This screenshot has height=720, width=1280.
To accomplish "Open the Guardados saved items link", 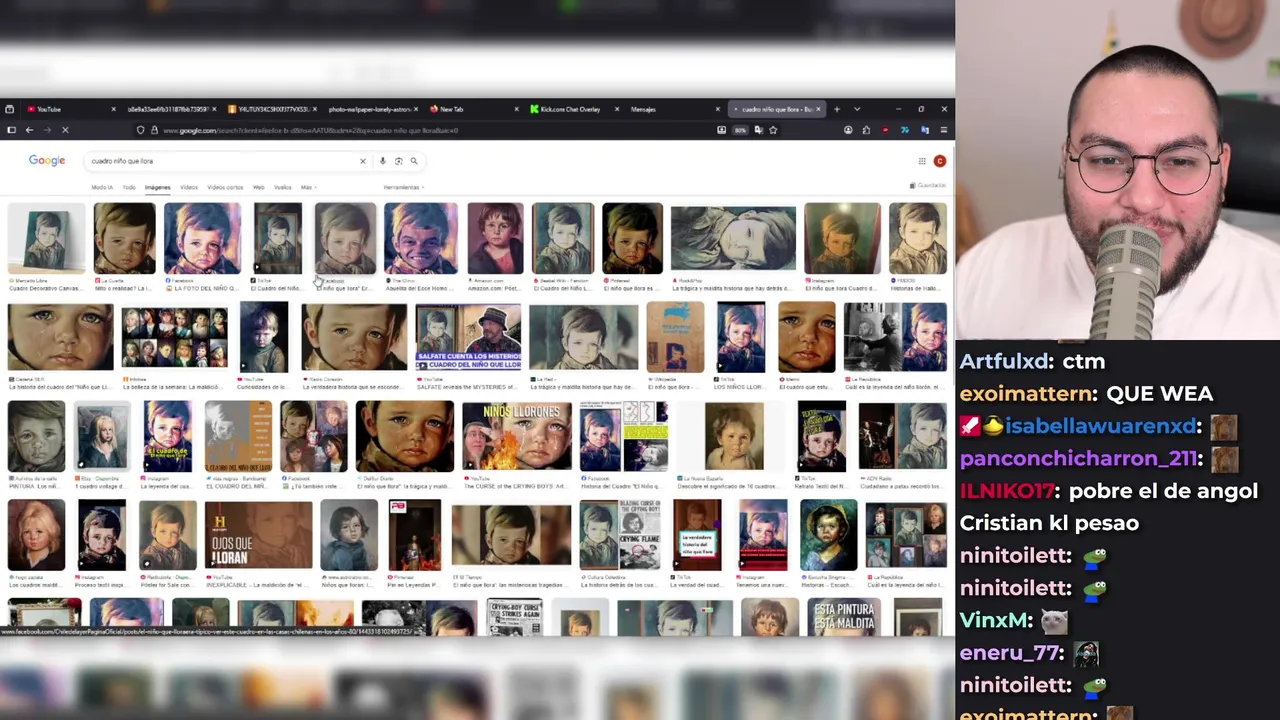I will pyautogui.click(x=928, y=186).
